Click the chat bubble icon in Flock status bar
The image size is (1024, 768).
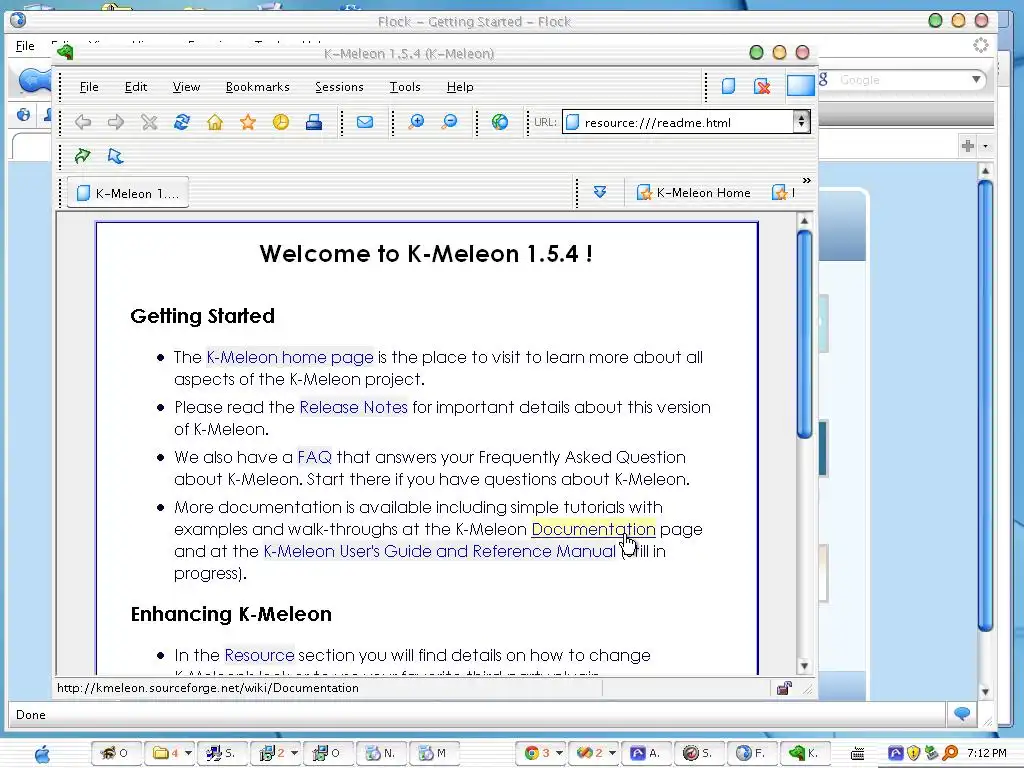(x=962, y=713)
